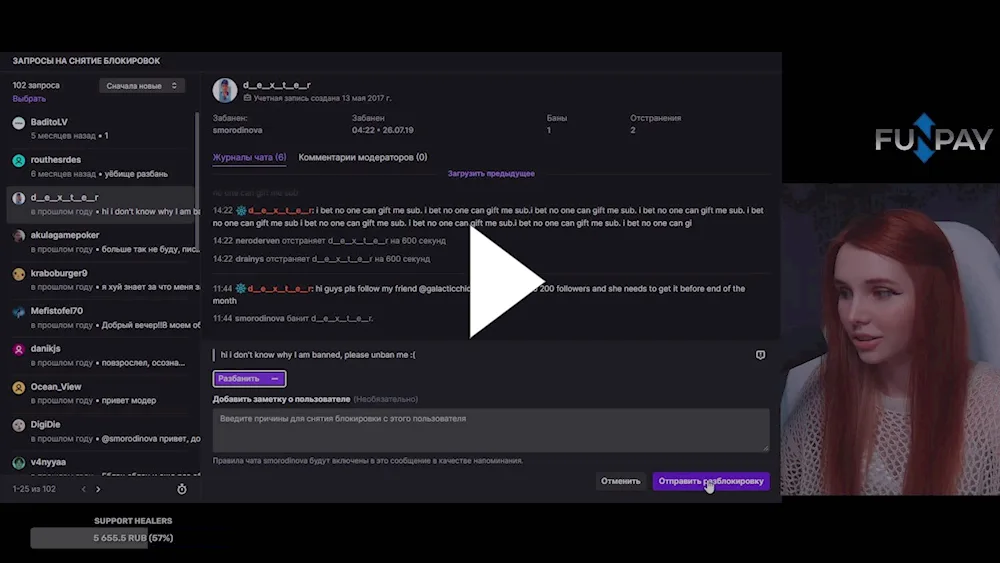Switch to 'Журналы чата (6)' tab
The image size is (1000, 563).
(x=249, y=157)
